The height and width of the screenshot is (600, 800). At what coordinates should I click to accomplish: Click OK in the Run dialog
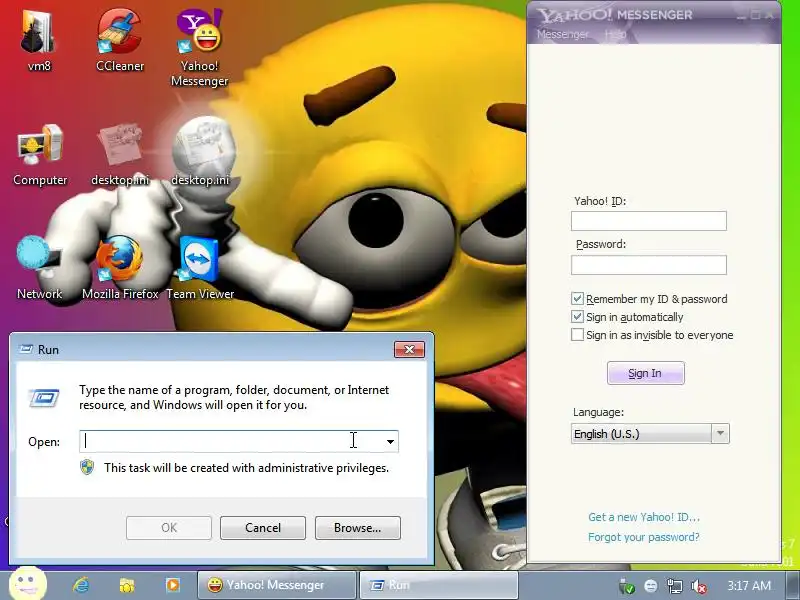point(169,528)
